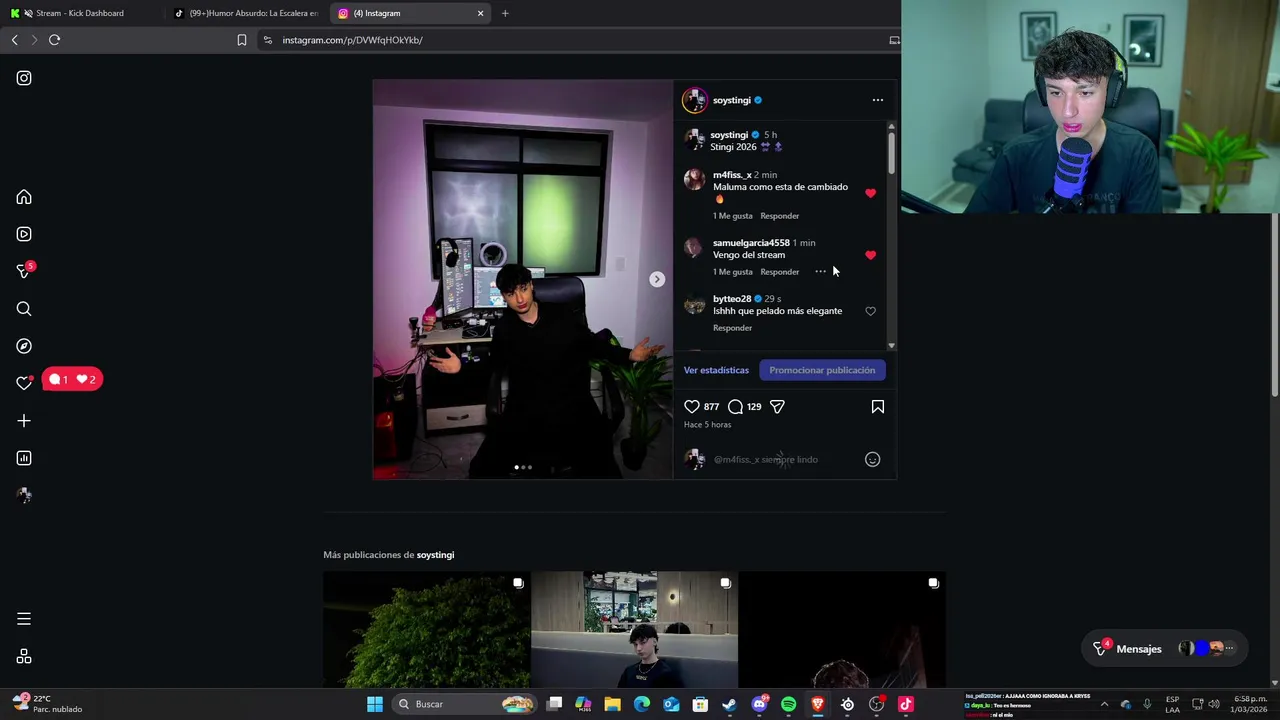Screen dimensions: 1280x720
Task: Open site information icon in the address bar
Action: [267, 40]
